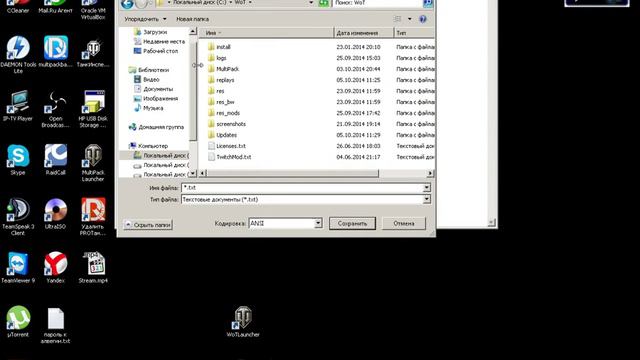Open the view options dropdown arrow
Image resolution: width=640 pixels, height=360 pixels.
pyautogui.click(x=409, y=19)
